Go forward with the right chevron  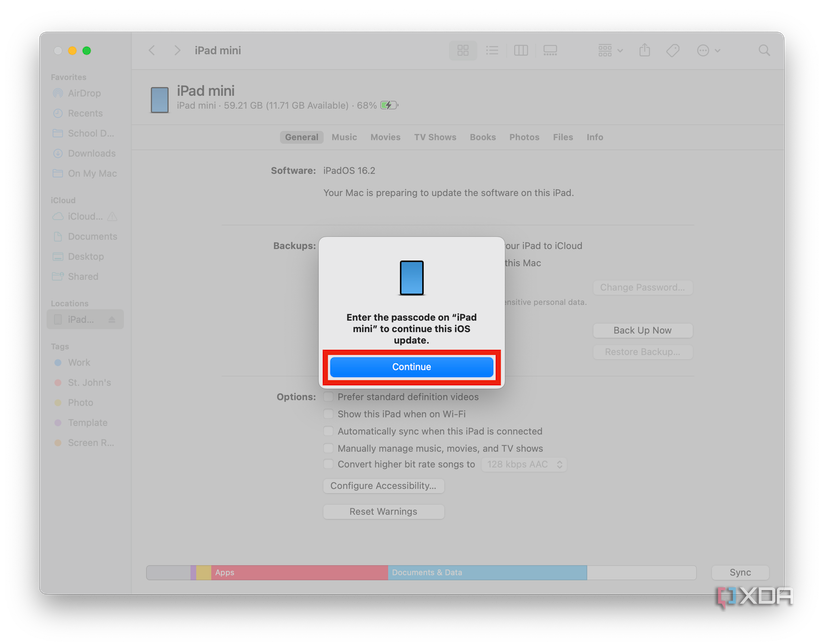(x=177, y=51)
